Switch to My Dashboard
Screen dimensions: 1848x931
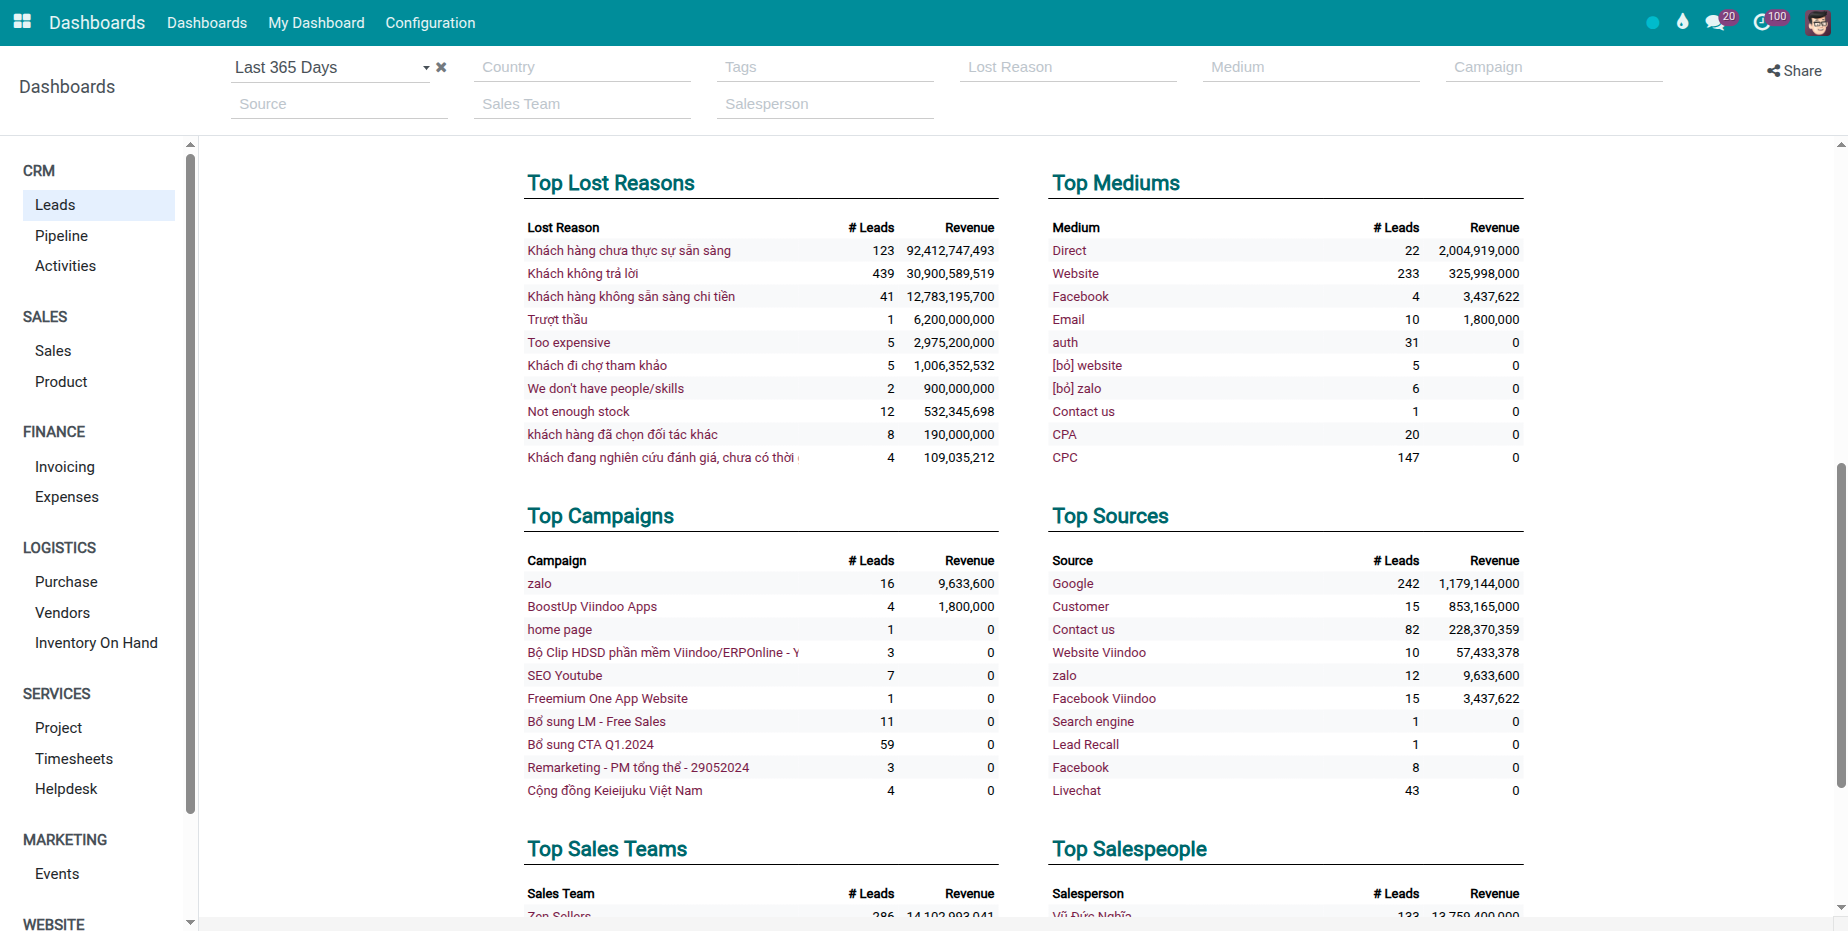[316, 23]
